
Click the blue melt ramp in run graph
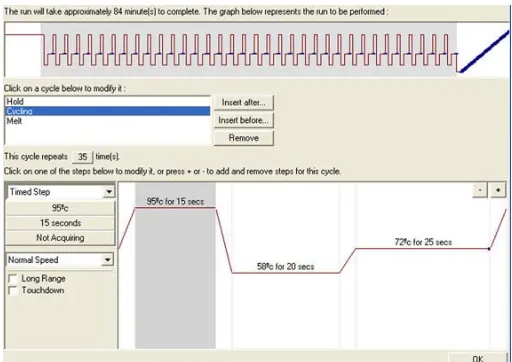[x=484, y=52]
